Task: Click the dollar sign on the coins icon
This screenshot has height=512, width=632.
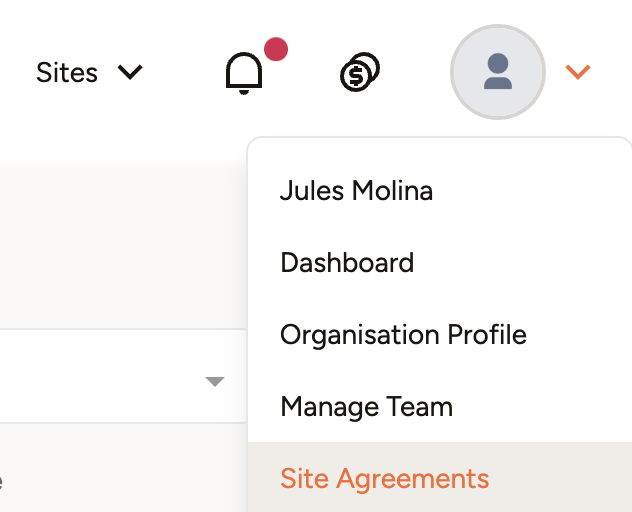Action: click(355, 76)
